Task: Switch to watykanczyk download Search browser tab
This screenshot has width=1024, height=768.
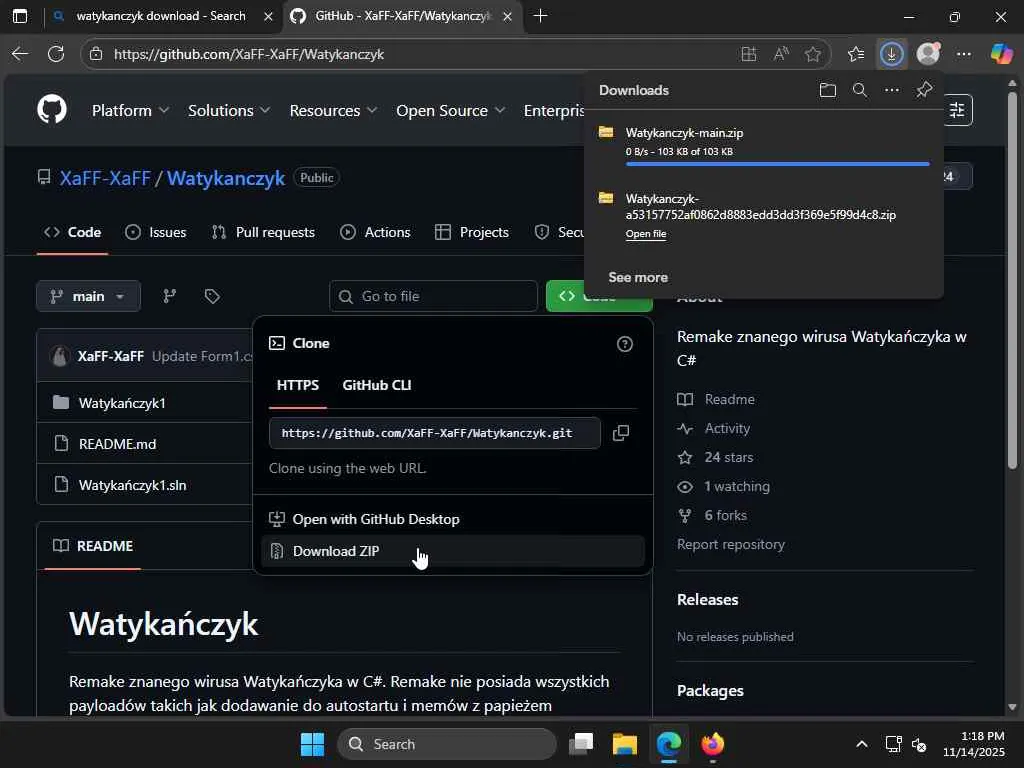Action: click(161, 16)
